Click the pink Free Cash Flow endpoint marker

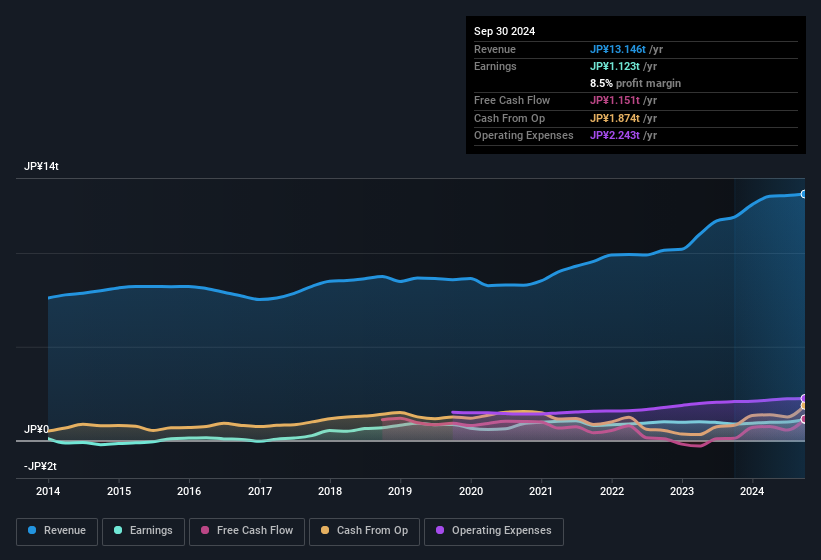click(804, 419)
